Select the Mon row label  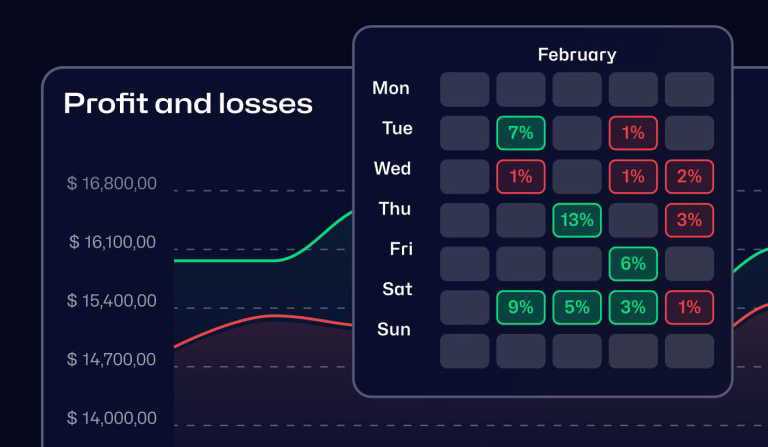click(x=391, y=88)
